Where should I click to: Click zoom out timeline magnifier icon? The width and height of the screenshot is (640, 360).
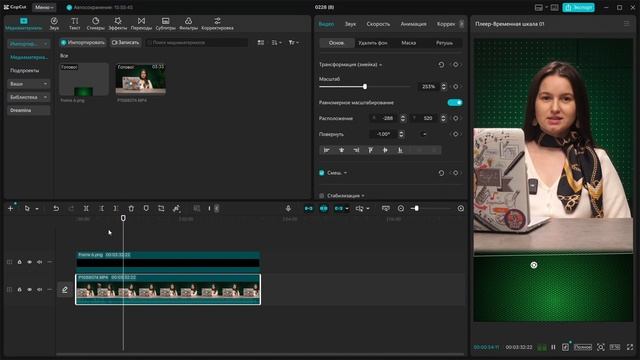pos(401,209)
